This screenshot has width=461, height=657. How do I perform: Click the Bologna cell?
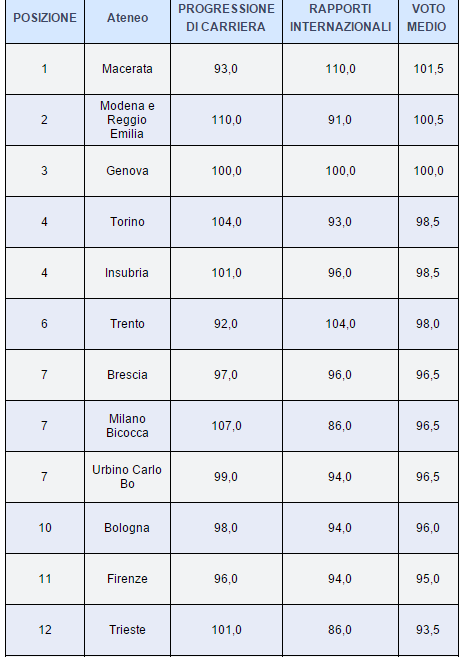point(127,528)
